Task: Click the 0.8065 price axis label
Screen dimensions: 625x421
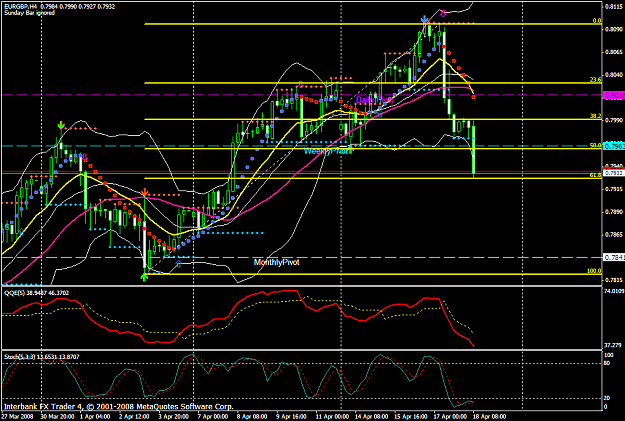Action: (x=616, y=52)
